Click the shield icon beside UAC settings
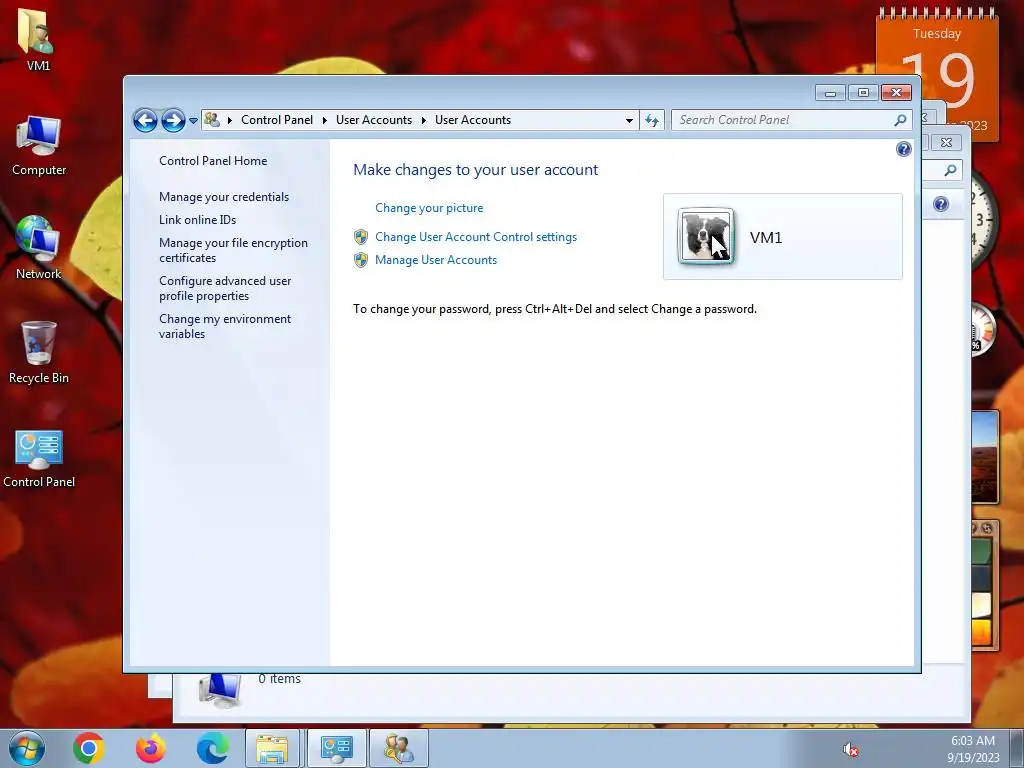1024x768 pixels. click(361, 237)
